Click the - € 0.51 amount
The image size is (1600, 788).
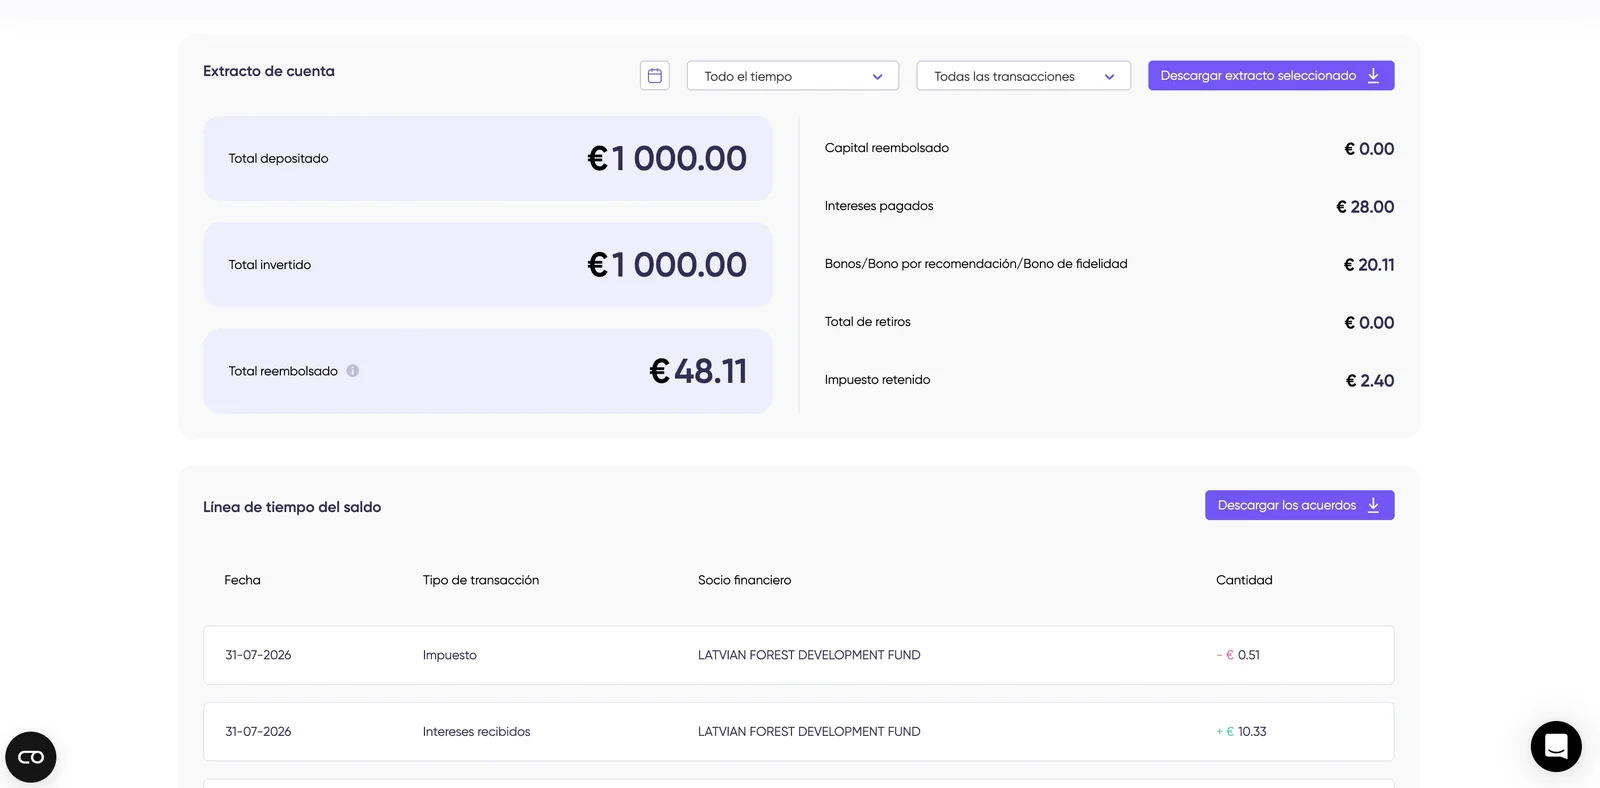pos(1238,655)
